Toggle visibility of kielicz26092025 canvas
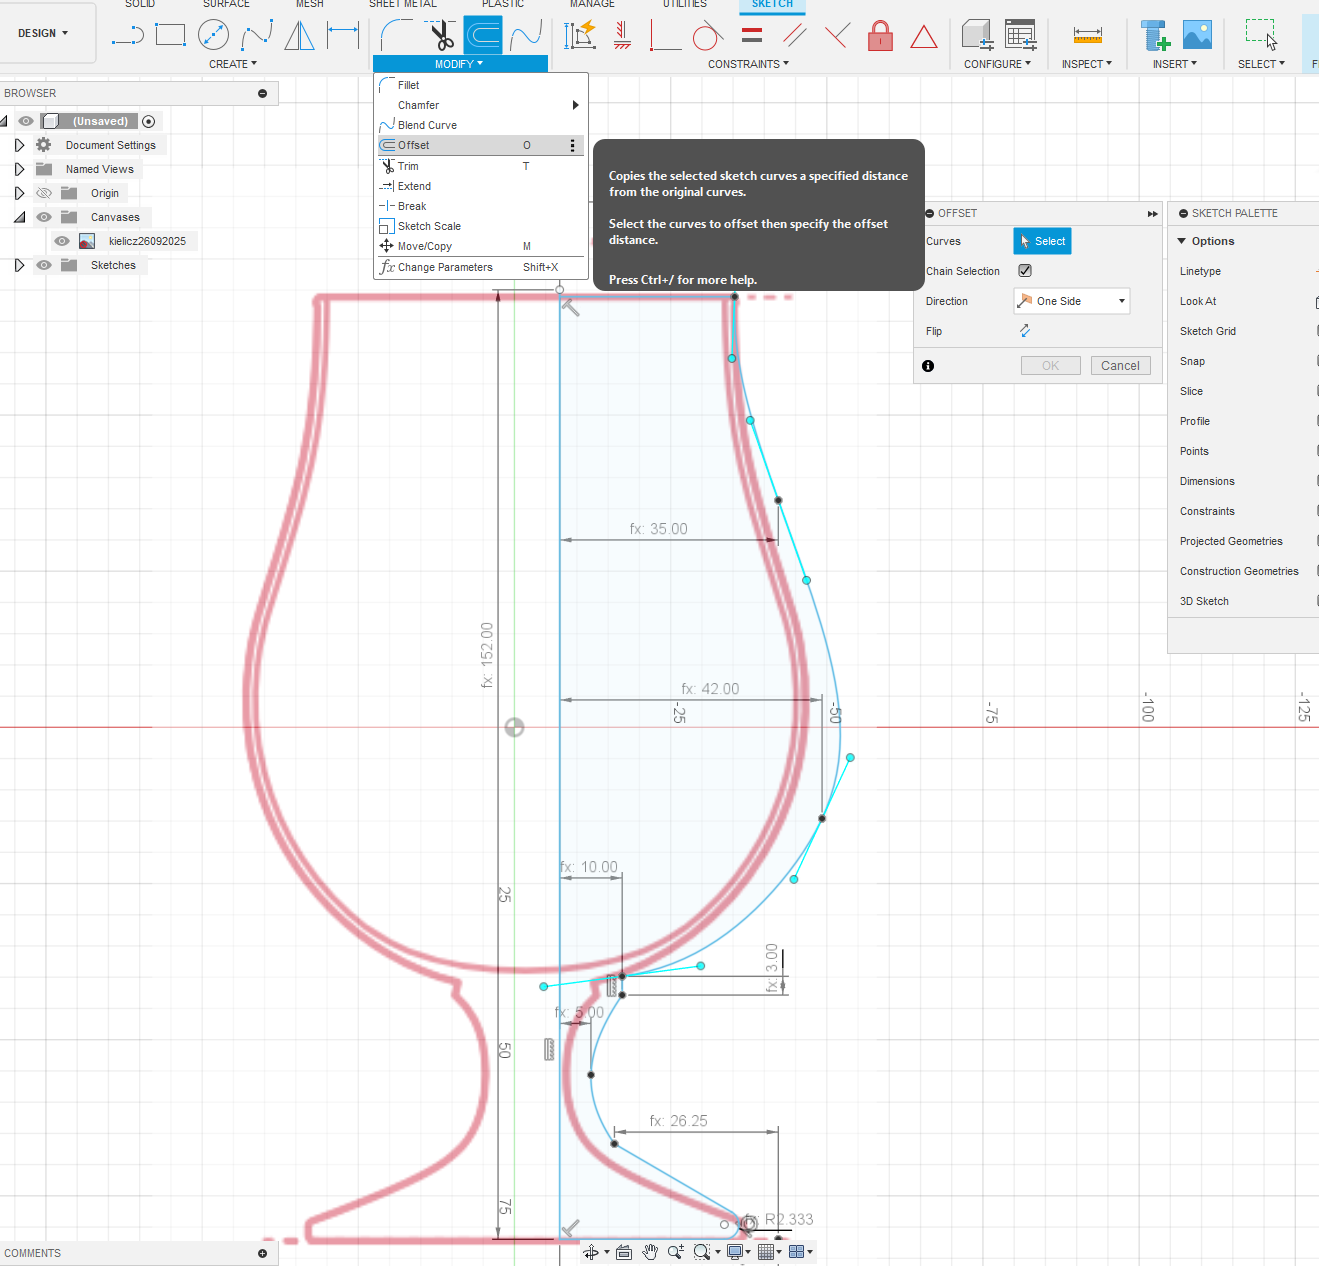The image size is (1319, 1266). tap(62, 241)
